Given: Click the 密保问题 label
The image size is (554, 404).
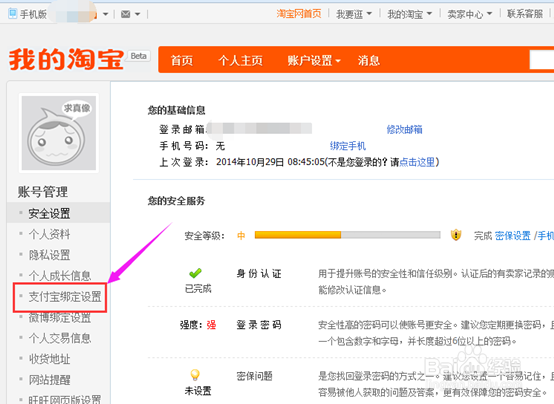Looking at the screenshot, I should pyautogui.click(x=254, y=376).
